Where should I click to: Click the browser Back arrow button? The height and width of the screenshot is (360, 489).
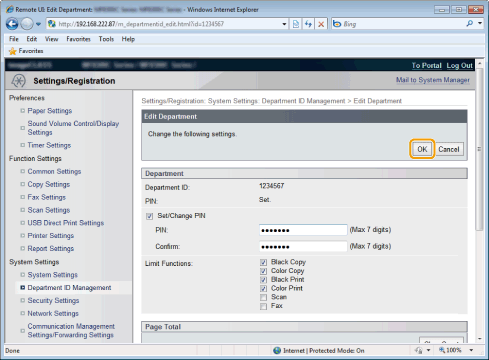(12, 24)
